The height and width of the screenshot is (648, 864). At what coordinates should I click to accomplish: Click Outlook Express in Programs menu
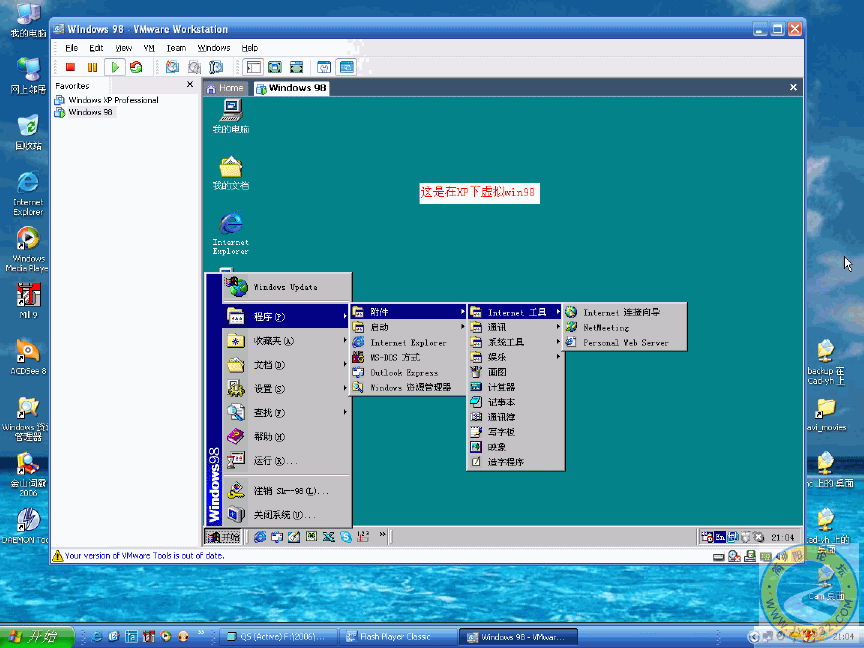[x=408, y=372]
